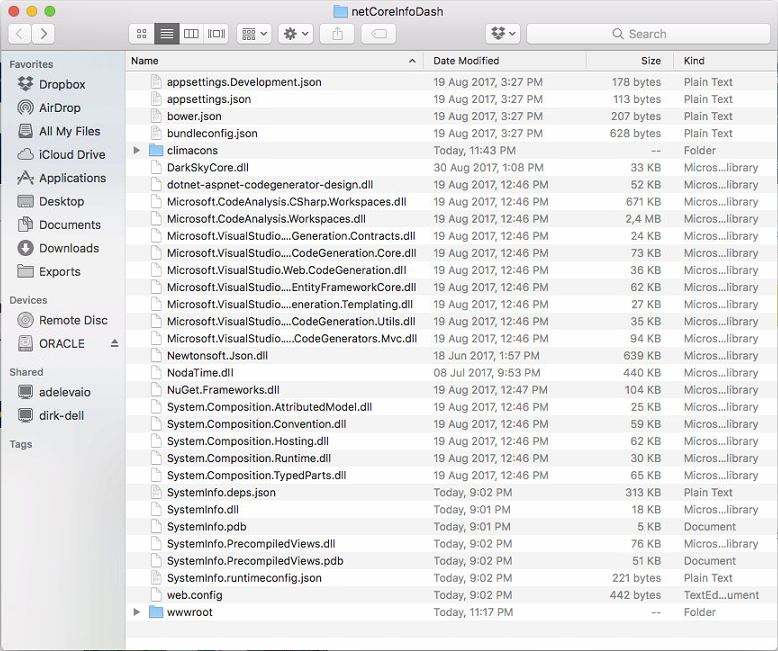The height and width of the screenshot is (651, 778).
Task: Expand the climacons folder disclosure triangle
Action: 137,150
